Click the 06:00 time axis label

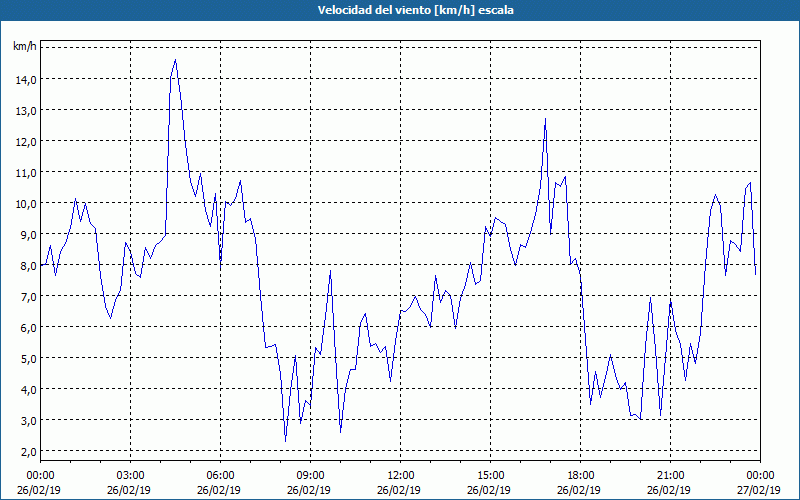pos(220,476)
